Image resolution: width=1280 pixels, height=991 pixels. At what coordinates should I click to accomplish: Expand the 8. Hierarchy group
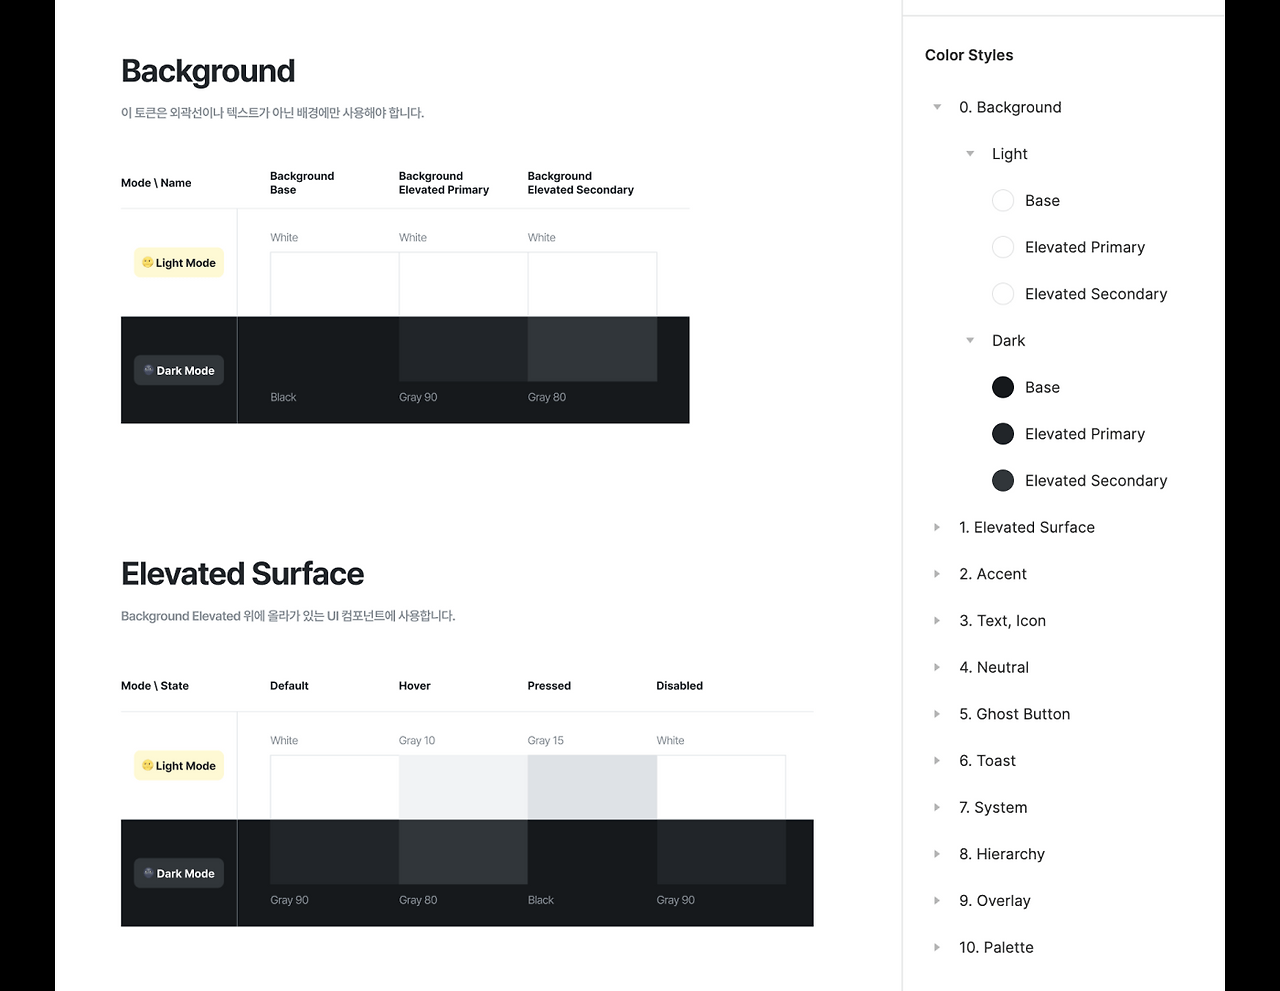[937, 854]
